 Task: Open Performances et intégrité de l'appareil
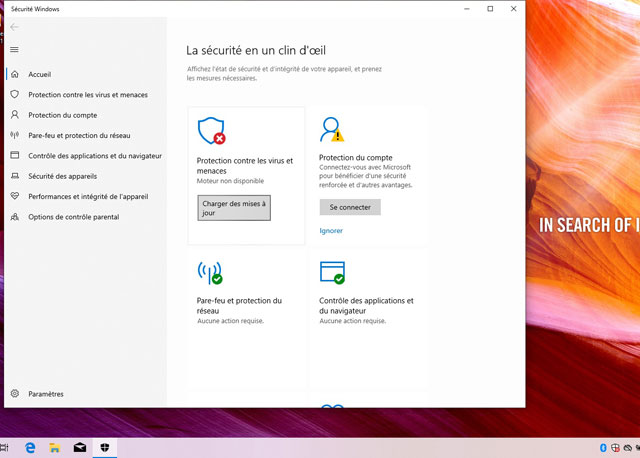[x=88, y=197]
